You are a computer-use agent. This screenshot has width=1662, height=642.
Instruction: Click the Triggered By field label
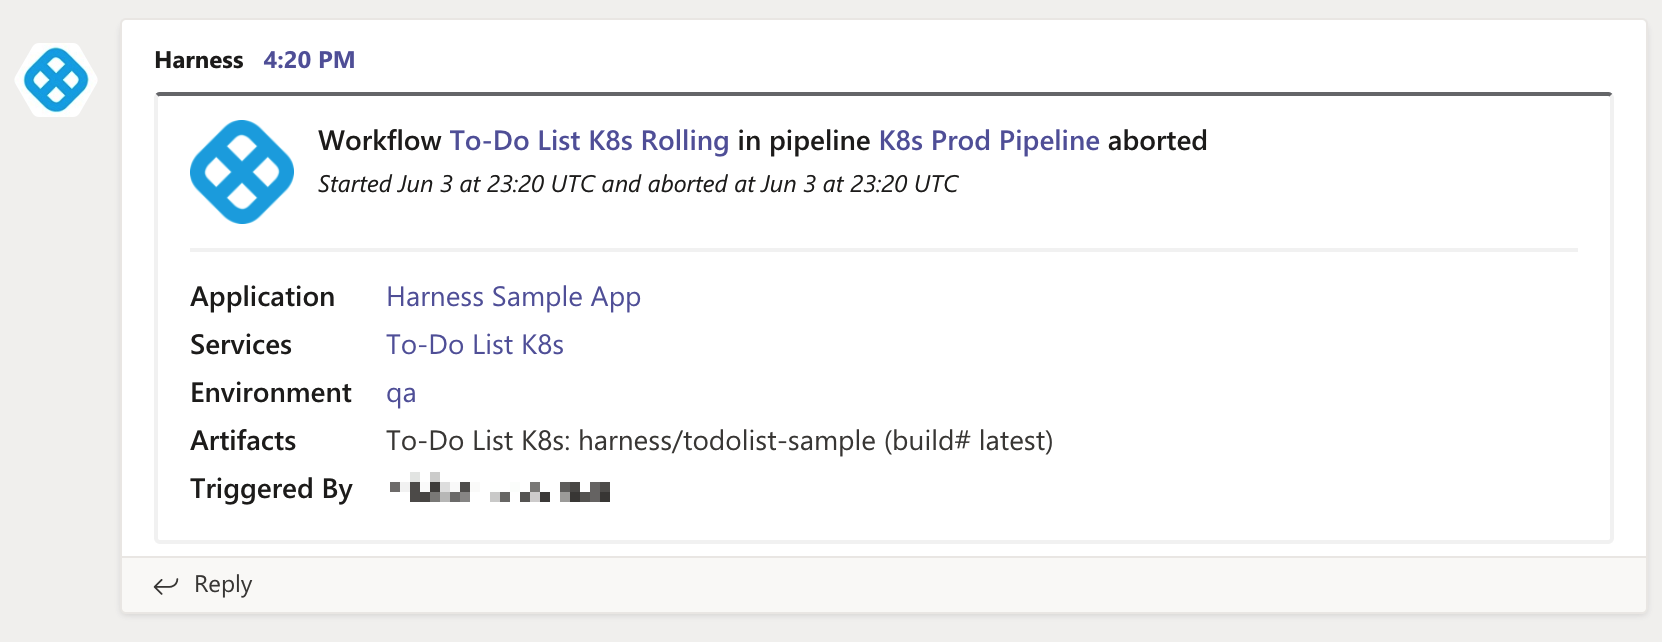pyautogui.click(x=272, y=489)
